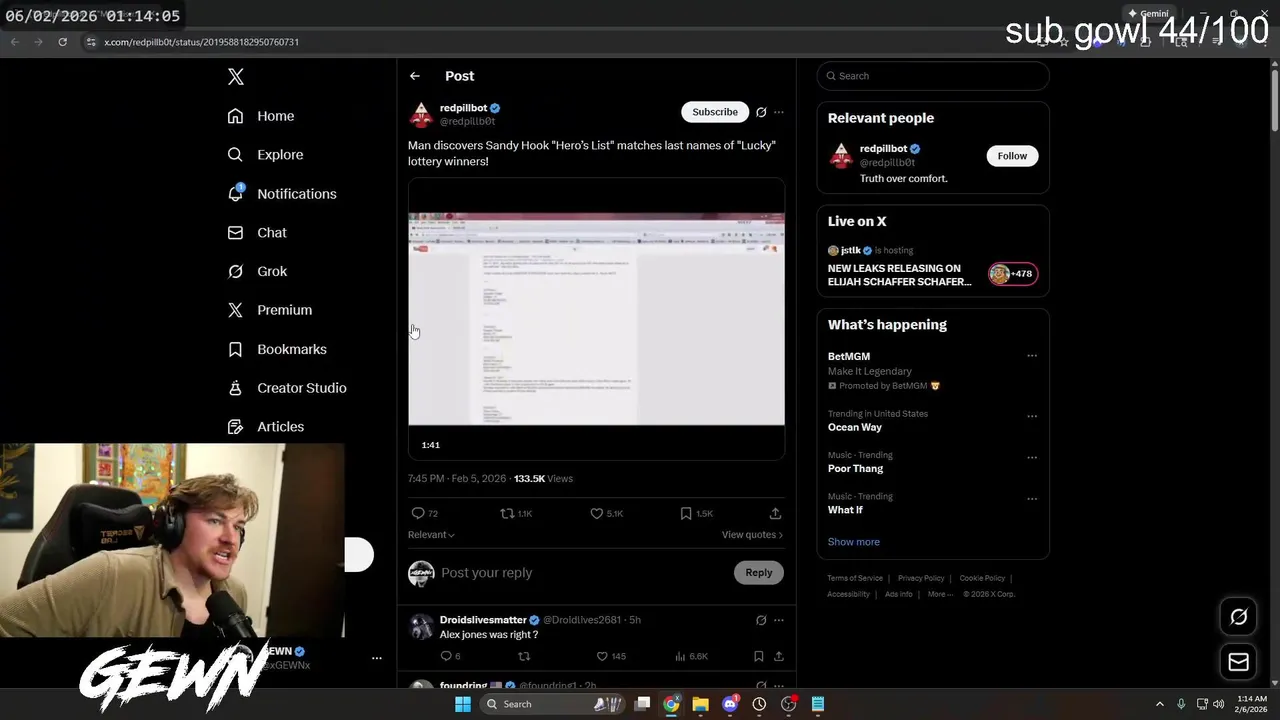The height and width of the screenshot is (720, 1280).
Task: Follow redpillbot in Relevant people
Action: (1012, 156)
